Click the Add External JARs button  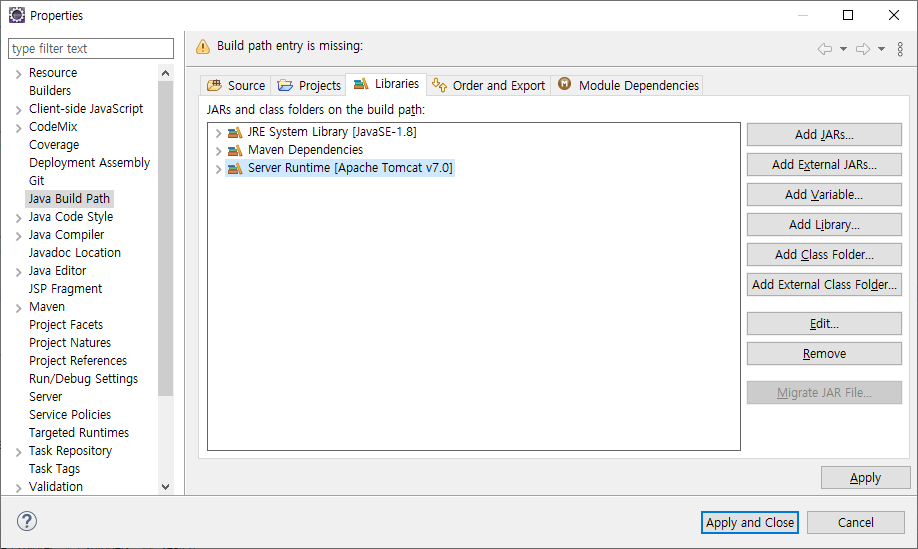824,164
